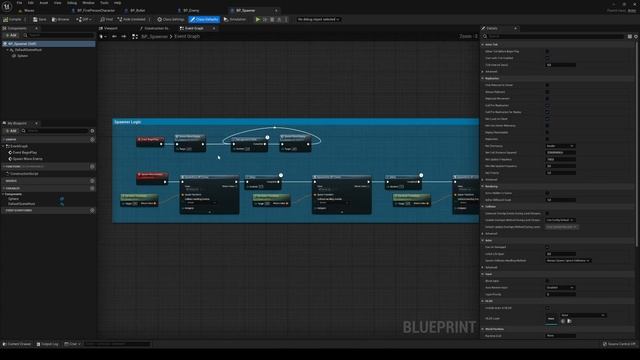
Task: Toggle Start with Tick Enabled checkbox
Action: pyautogui.click(x=547, y=58)
